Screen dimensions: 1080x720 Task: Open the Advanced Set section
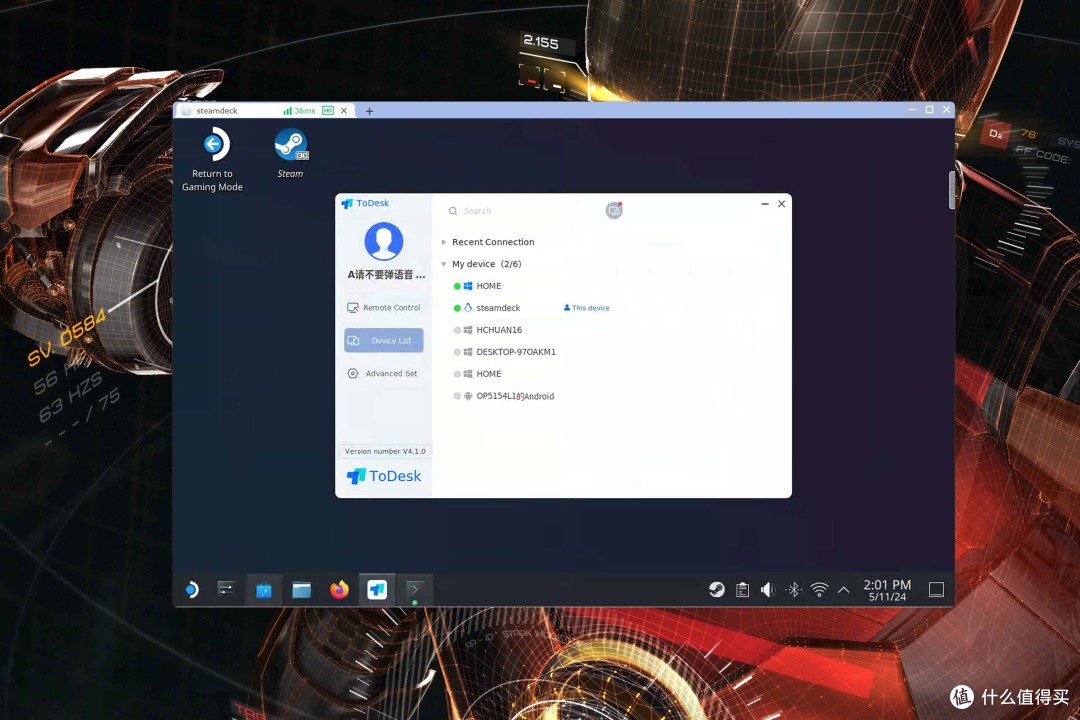point(384,373)
